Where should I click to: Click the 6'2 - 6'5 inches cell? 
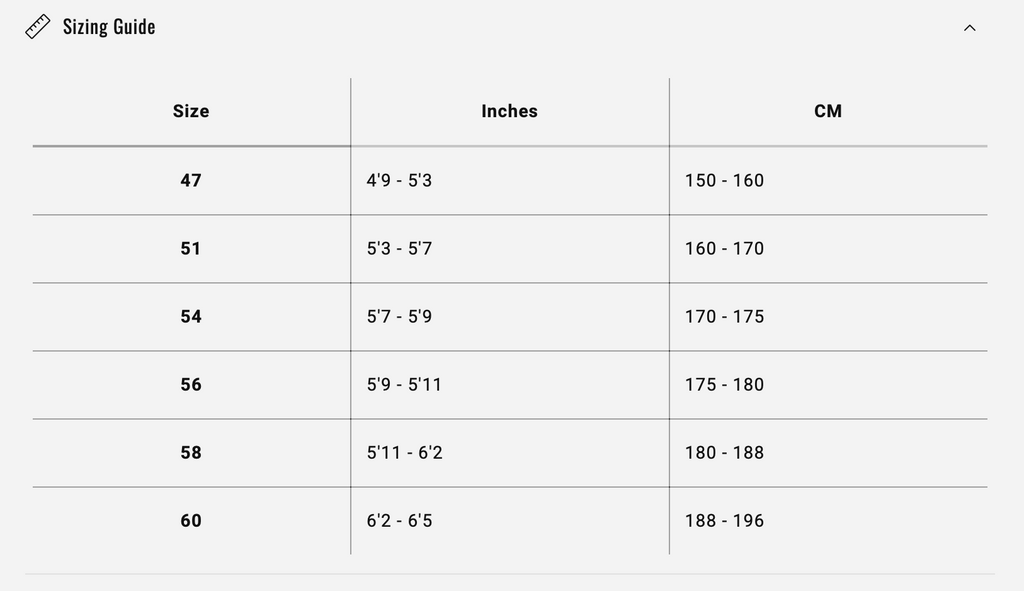(x=399, y=521)
